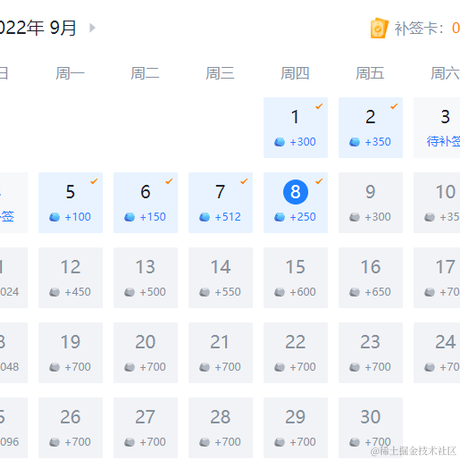Select September 1 with +300 reward

click(296, 128)
